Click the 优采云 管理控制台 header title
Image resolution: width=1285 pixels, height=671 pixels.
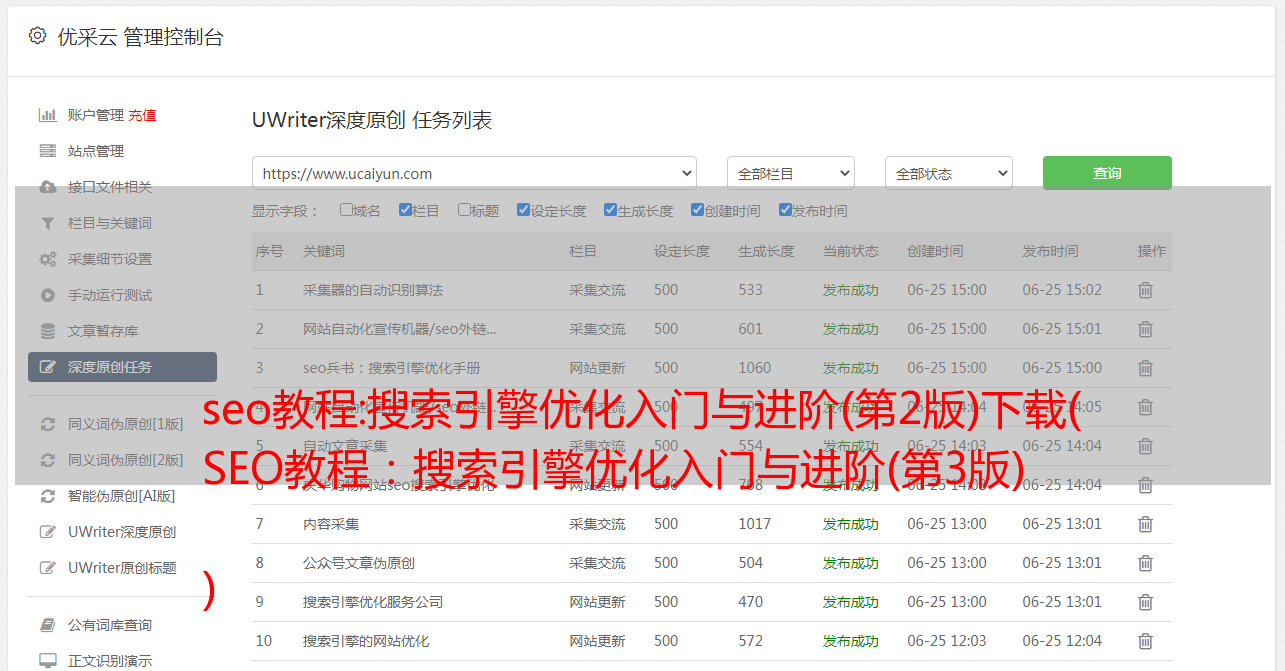140,37
